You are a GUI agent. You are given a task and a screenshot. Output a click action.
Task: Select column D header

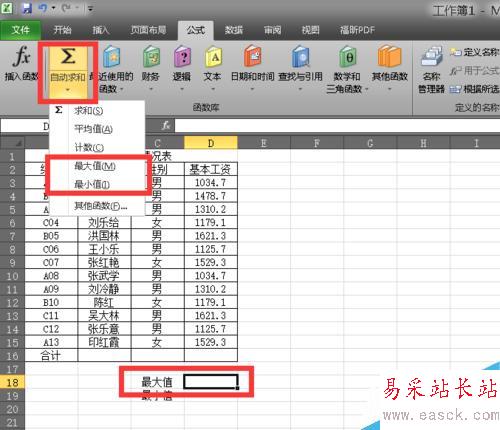[211, 143]
